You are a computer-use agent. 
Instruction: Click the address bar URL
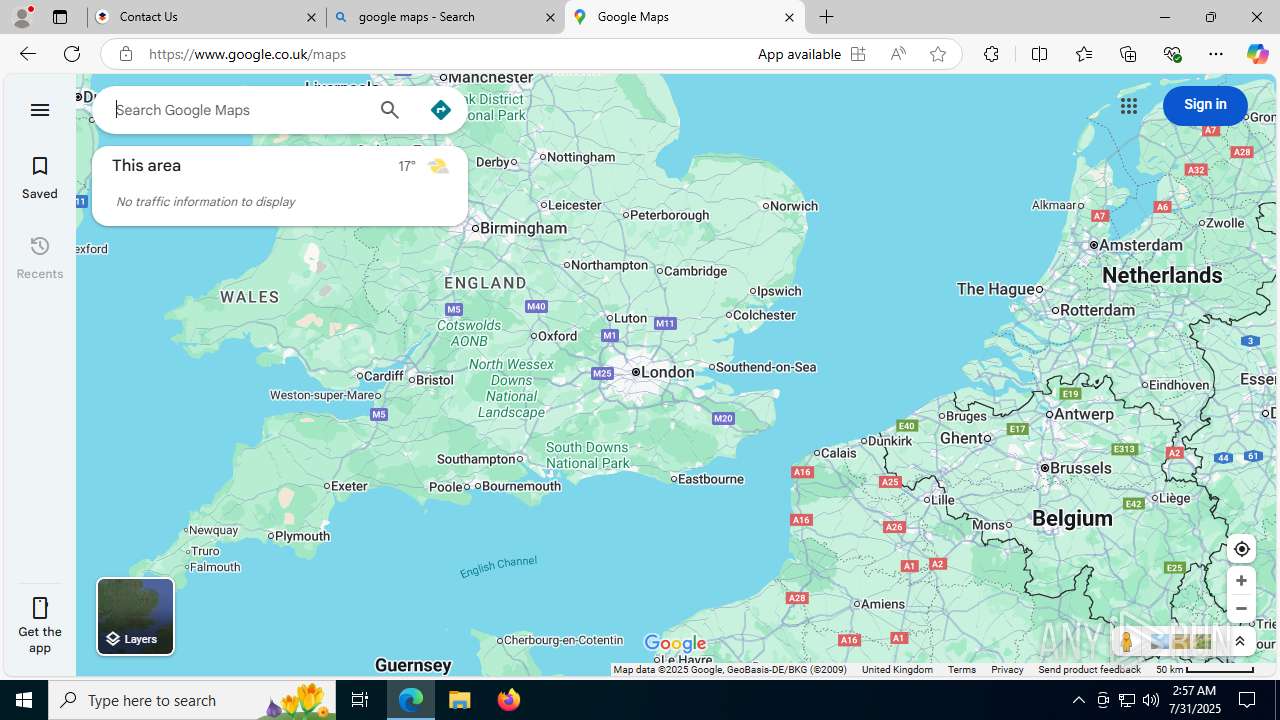click(247, 54)
